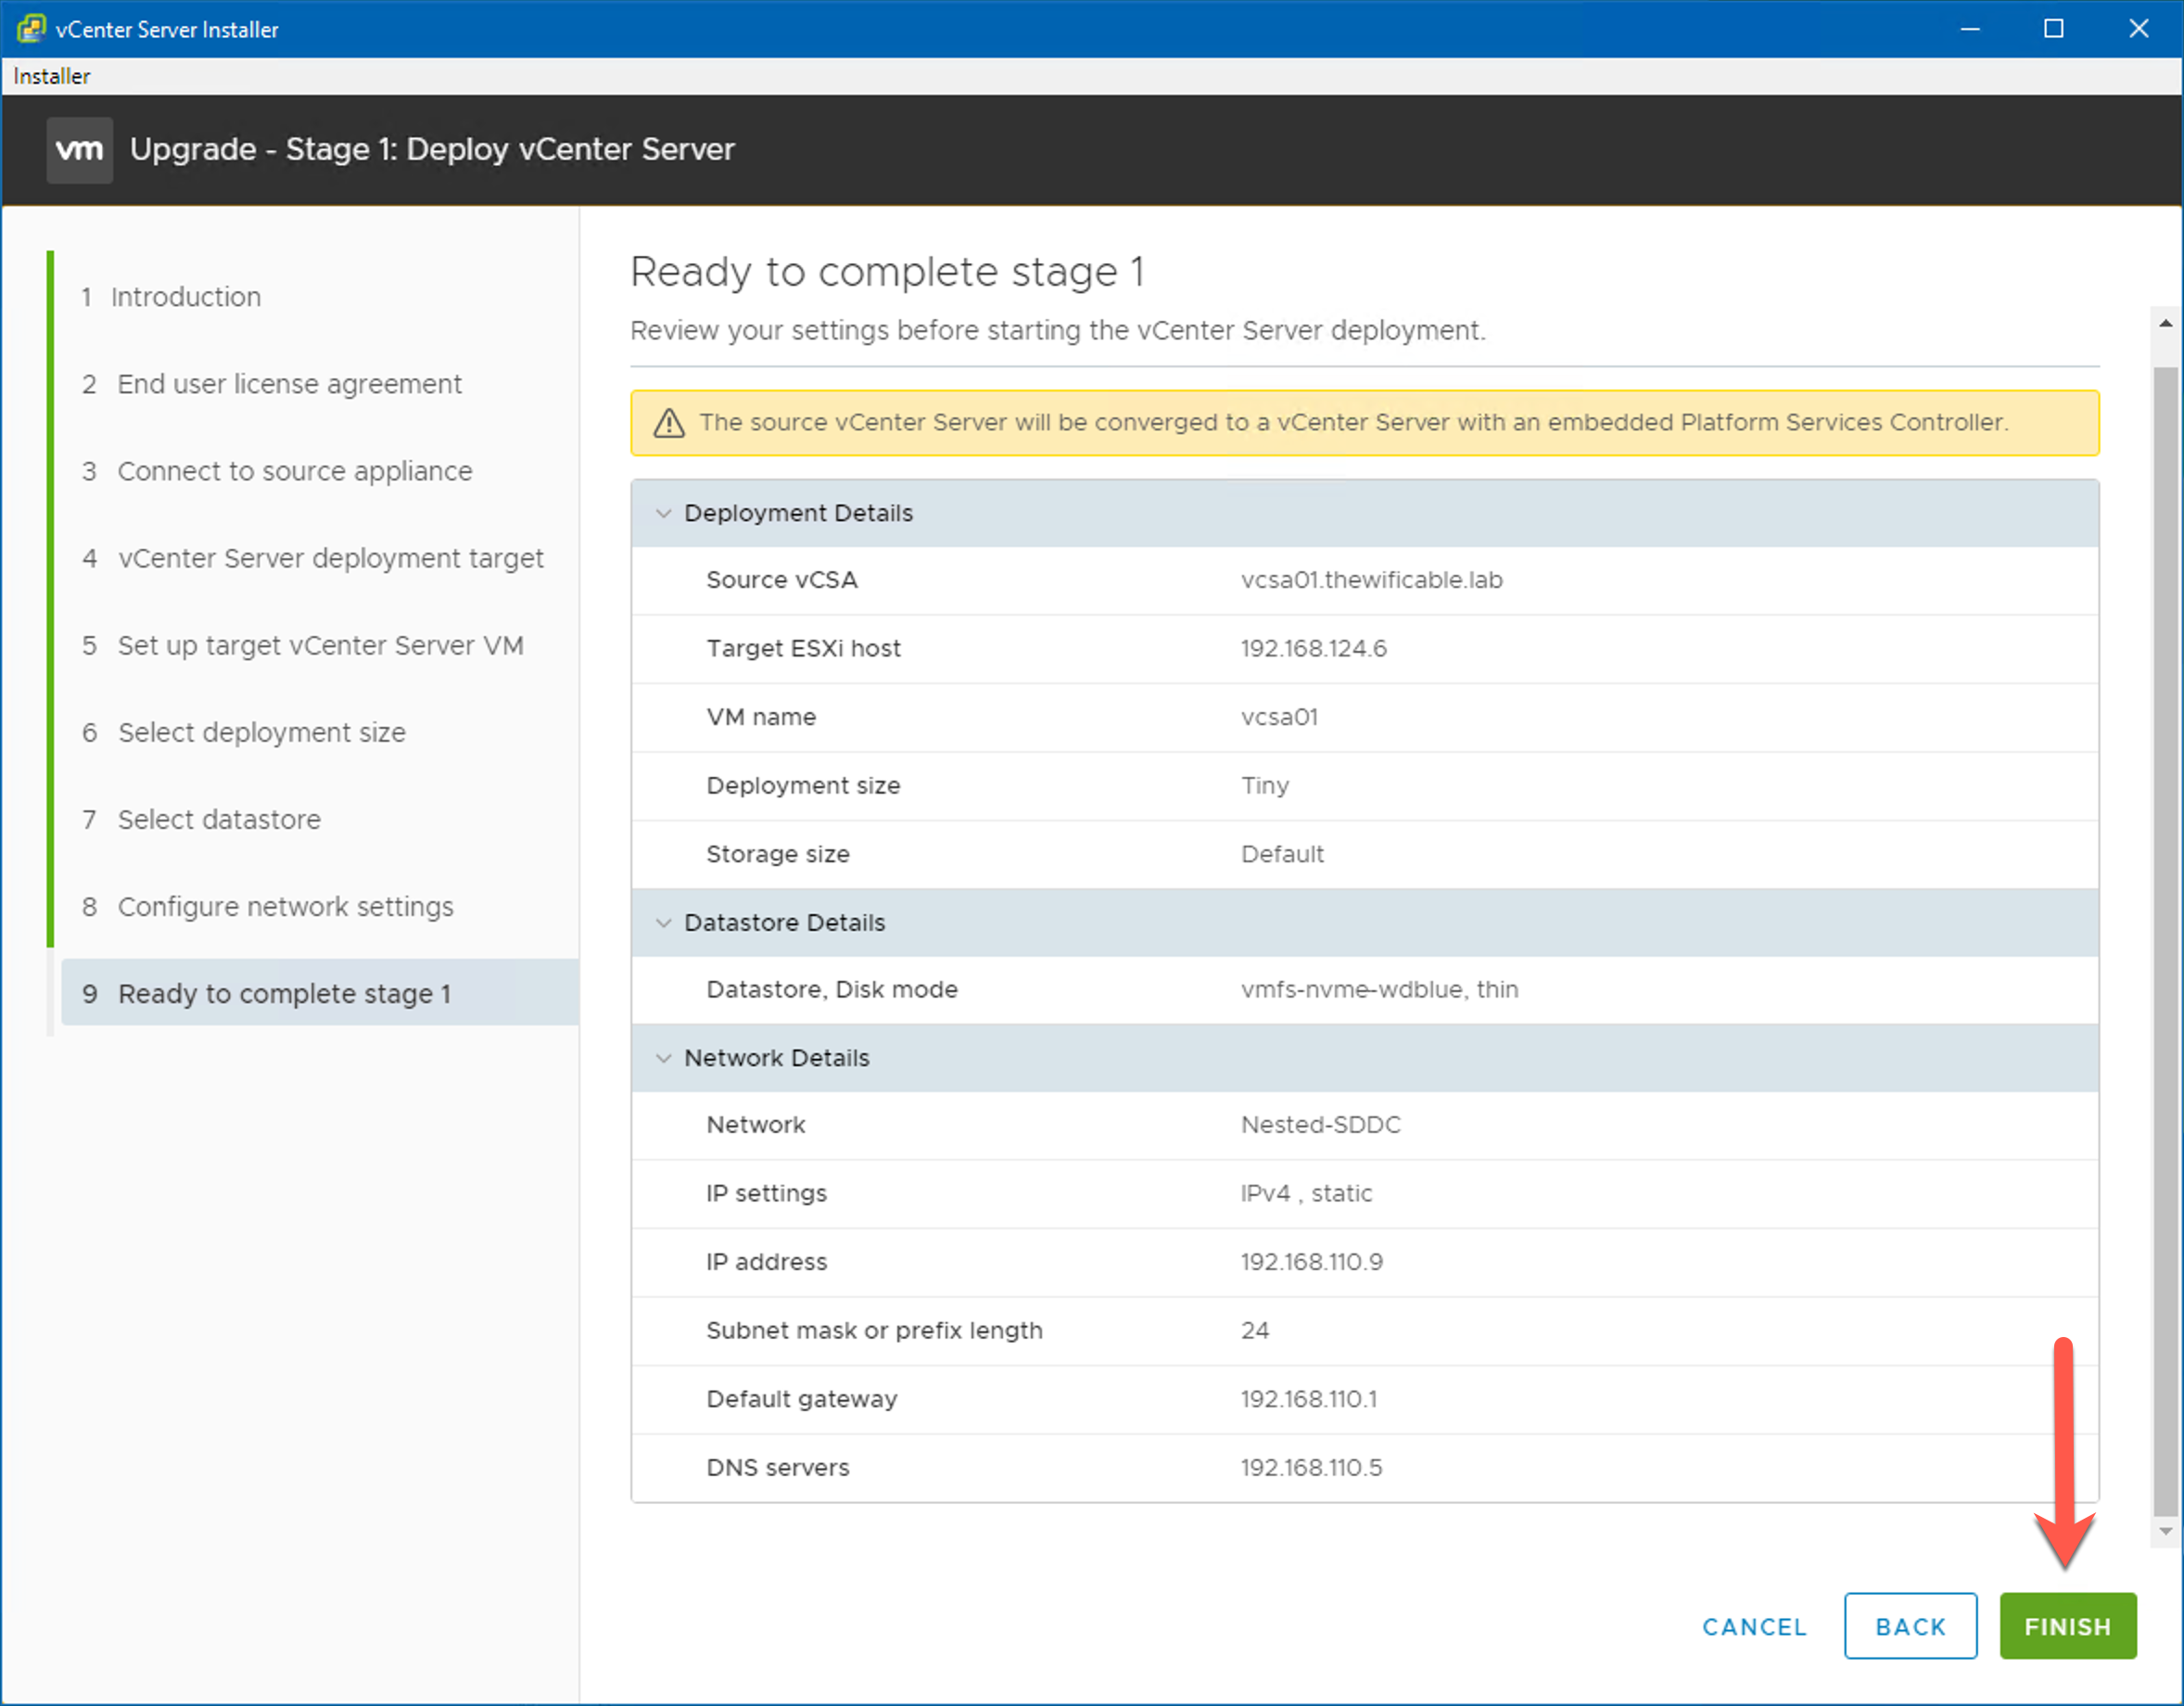Screen dimensions: 2184x1706
Task: Click the VMware logo in the header
Action: (80, 150)
